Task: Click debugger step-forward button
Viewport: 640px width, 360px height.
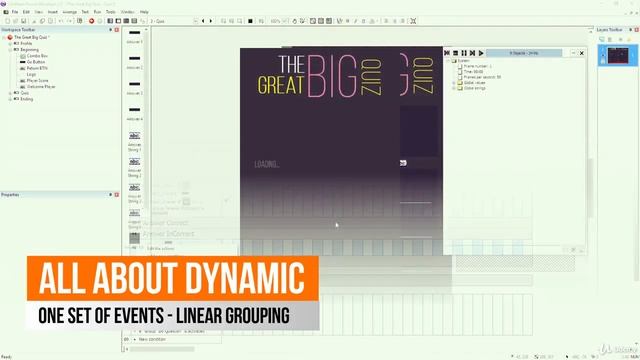Action: 472,53
